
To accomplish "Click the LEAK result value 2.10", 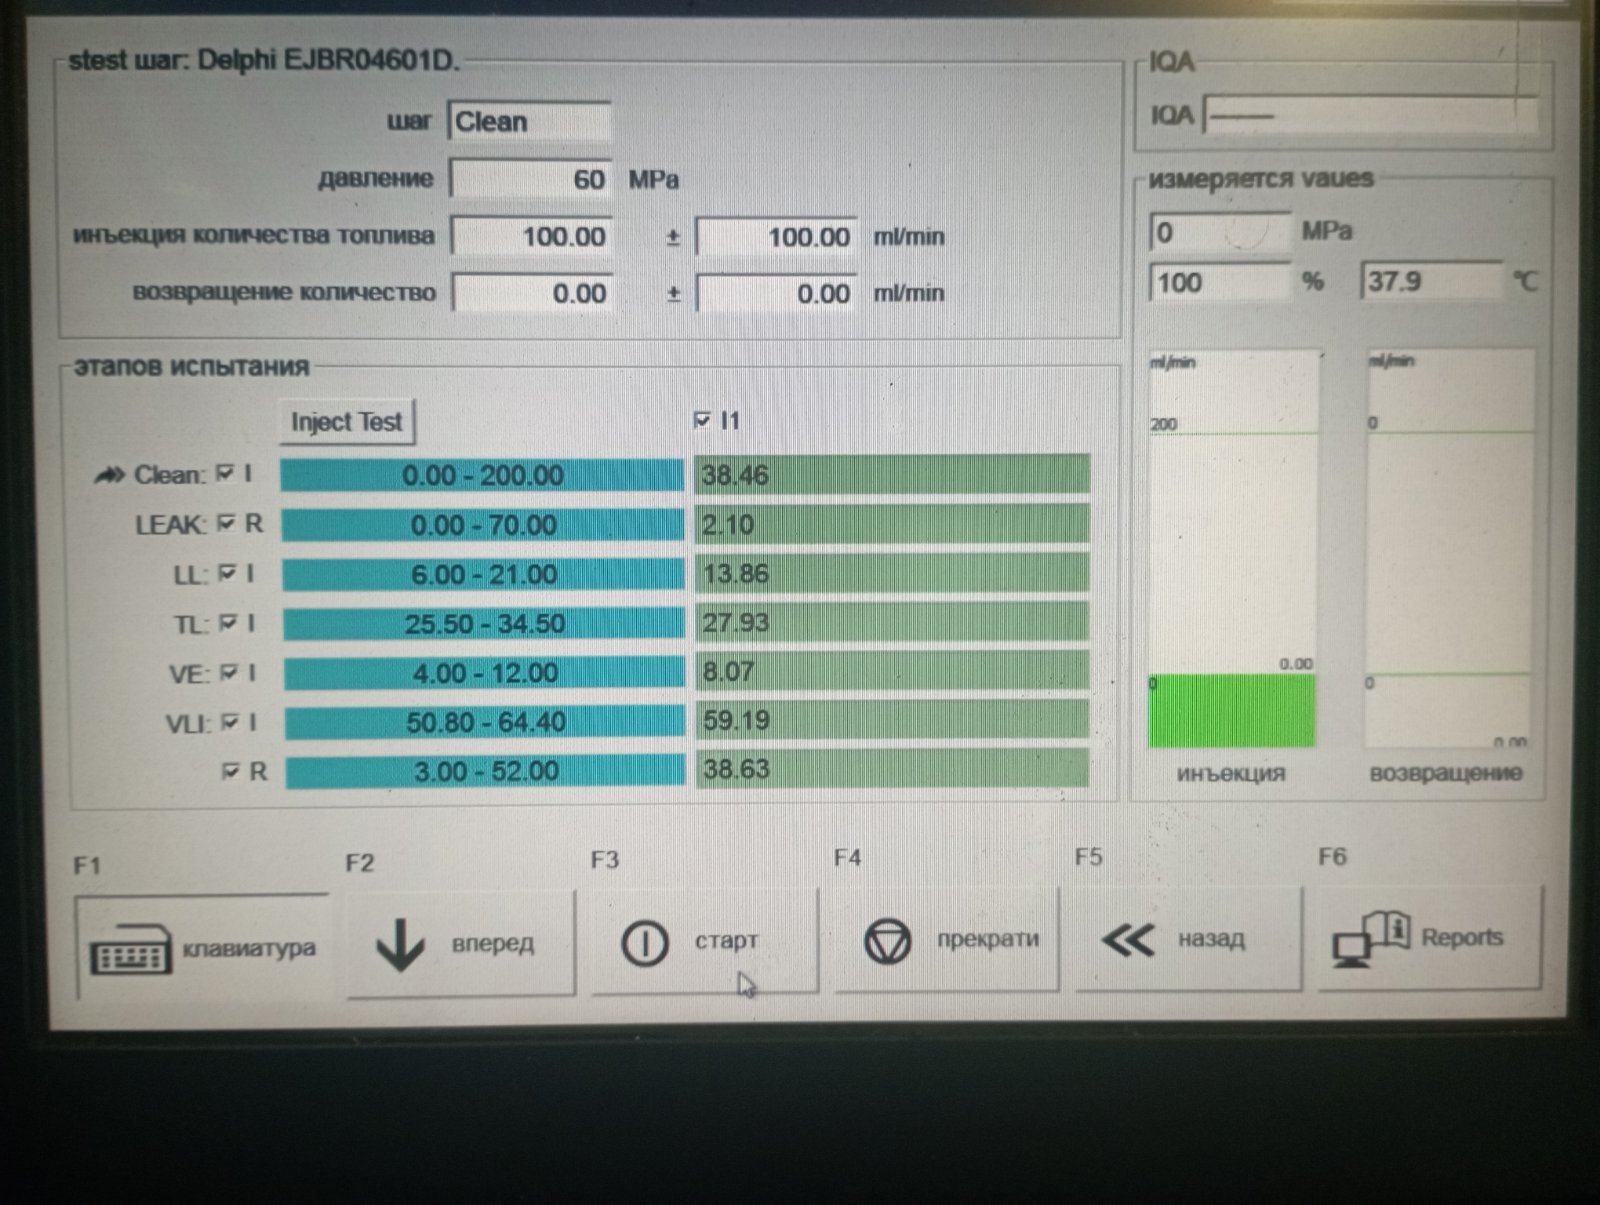I will pyautogui.click(x=892, y=524).
